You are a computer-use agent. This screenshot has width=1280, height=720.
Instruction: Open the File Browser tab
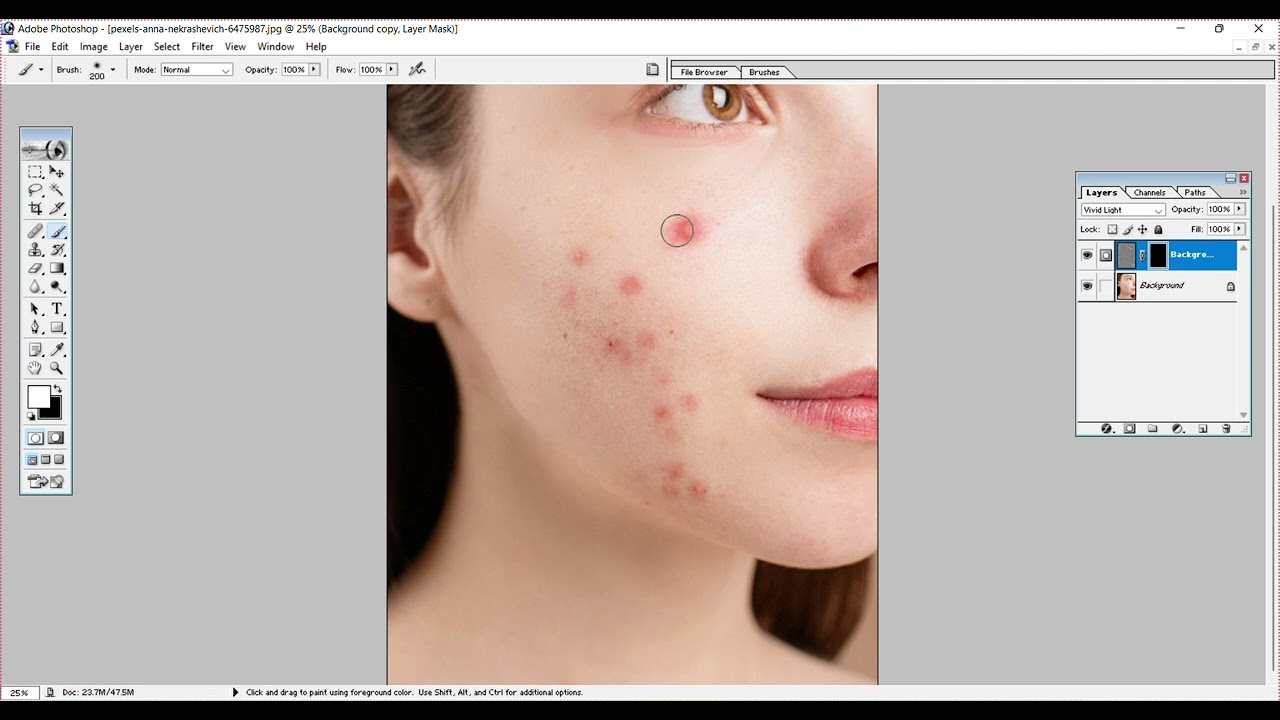pos(704,72)
